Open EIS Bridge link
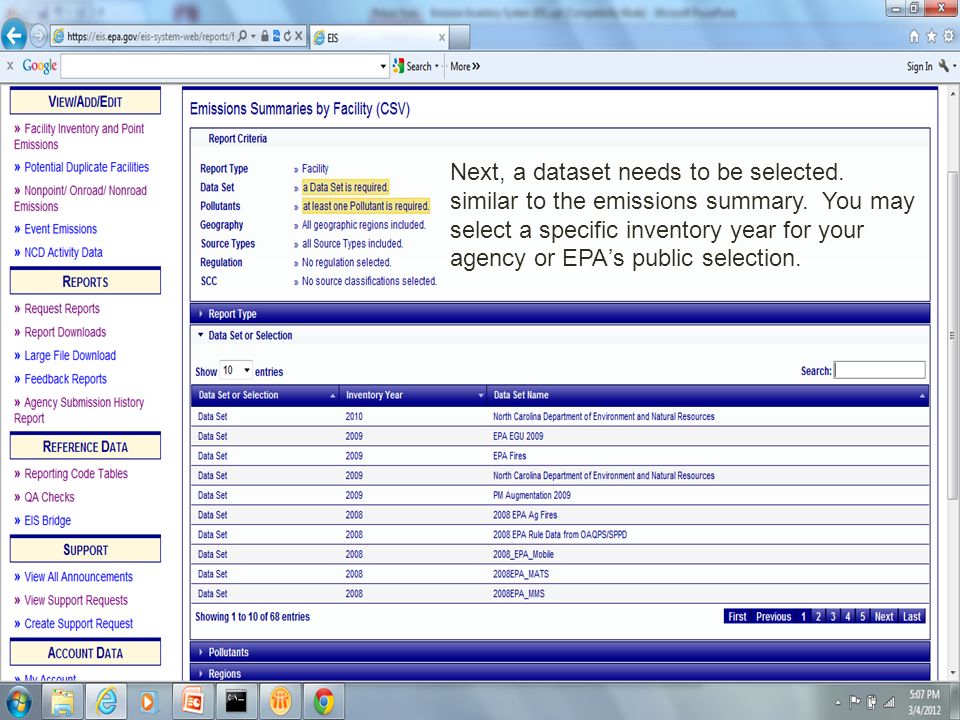Viewport: 960px width, 720px height. [48, 520]
